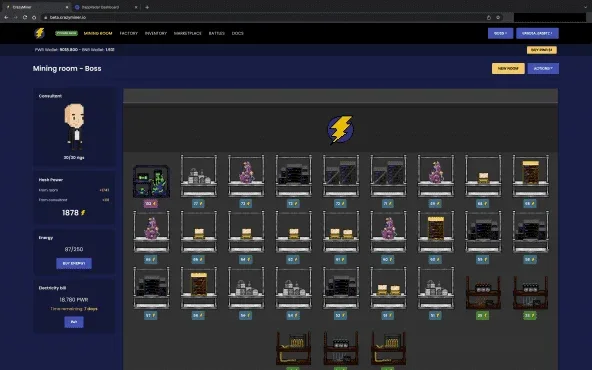Open the purple monster rig labeled 73
Viewport: 592px width, 370px height.
(246, 176)
